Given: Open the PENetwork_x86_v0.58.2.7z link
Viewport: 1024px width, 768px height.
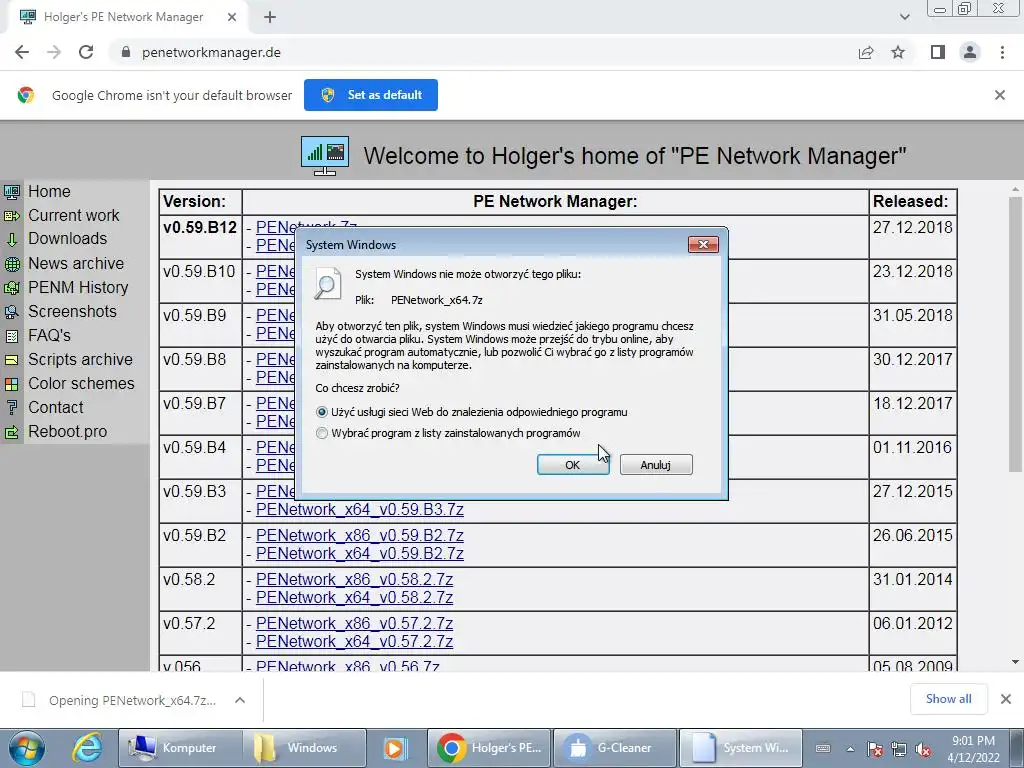Looking at the screenshot, I should (355, 579).
